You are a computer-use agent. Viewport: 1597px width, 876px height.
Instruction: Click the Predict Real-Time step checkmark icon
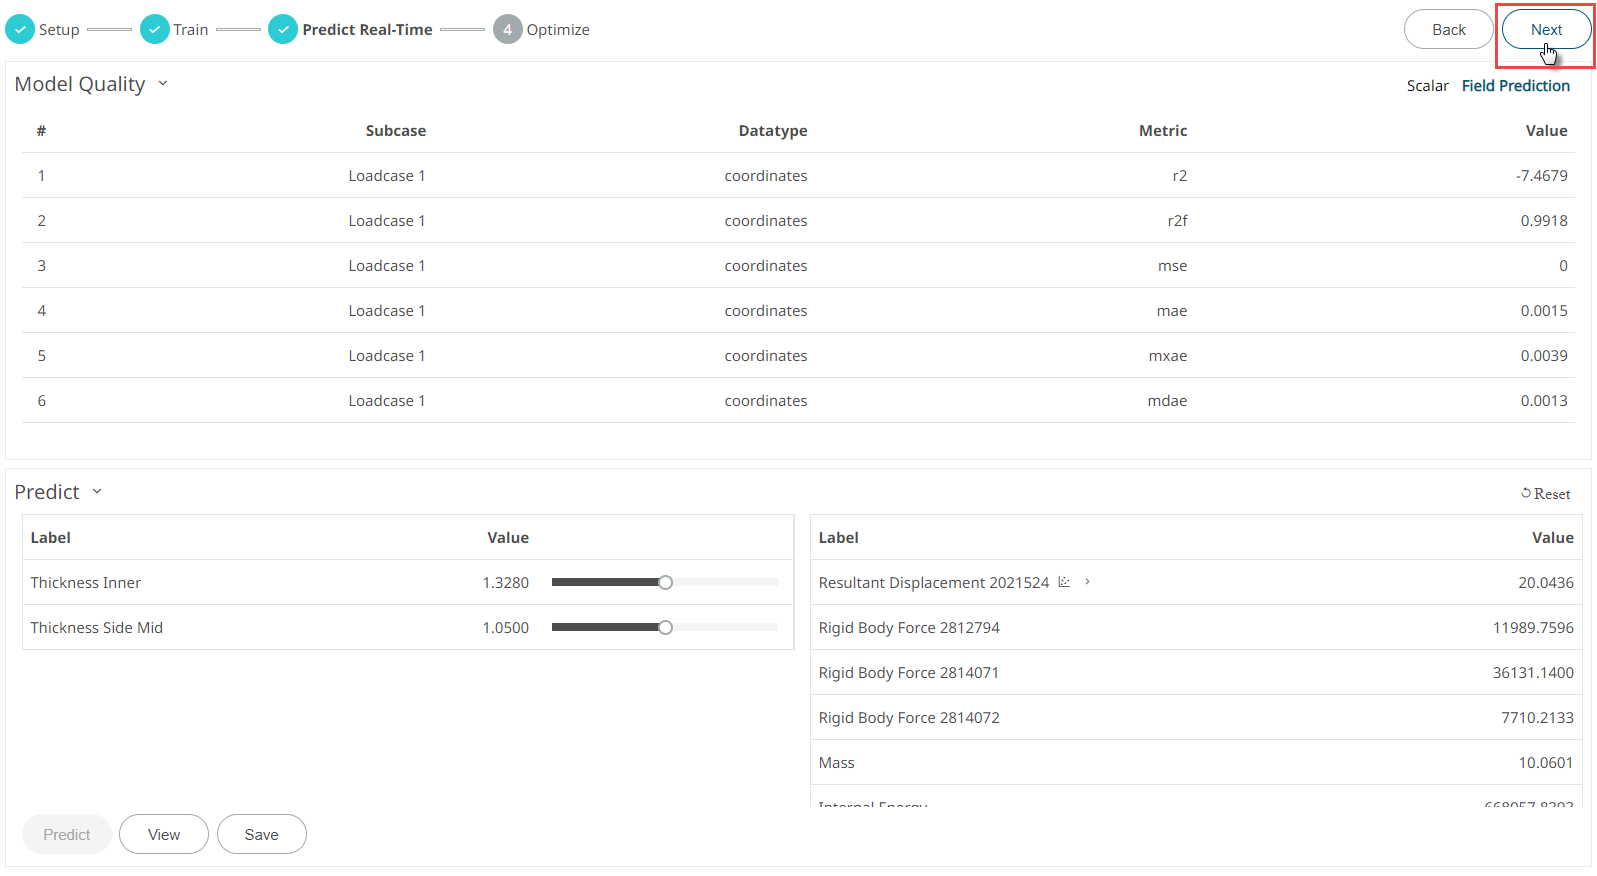point(283,30)
